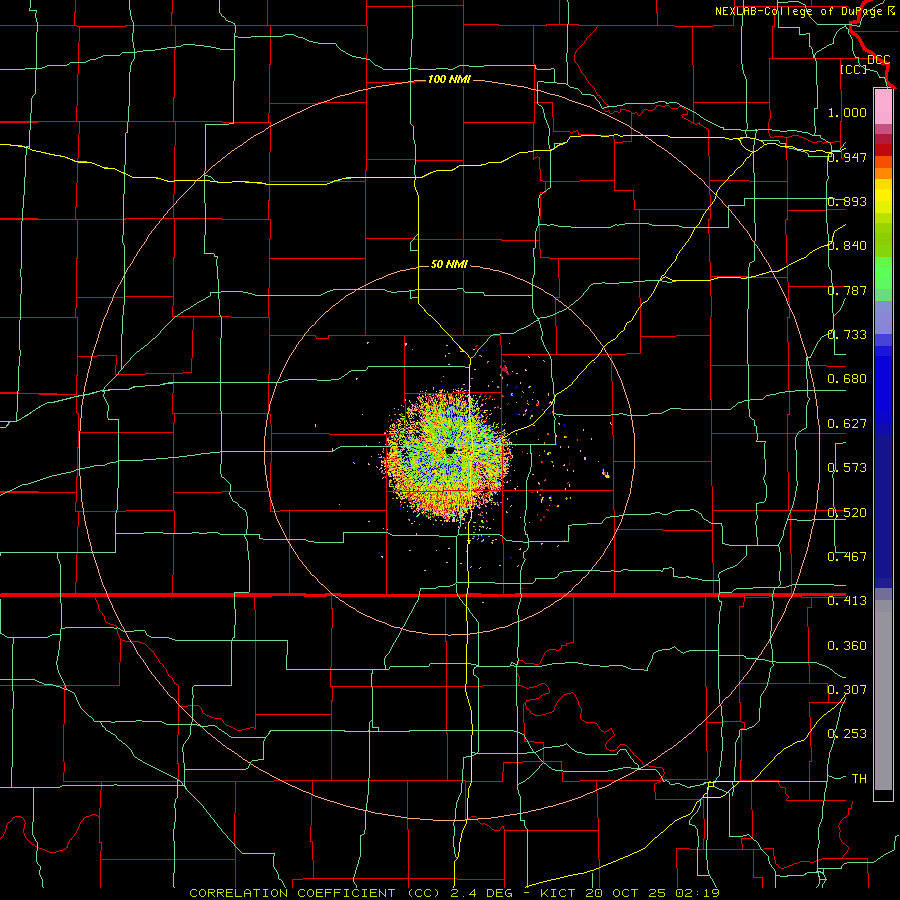This screenshot has height=900, width=900.
Task: Click the "DCC" legend title
Action: [878, 60]
